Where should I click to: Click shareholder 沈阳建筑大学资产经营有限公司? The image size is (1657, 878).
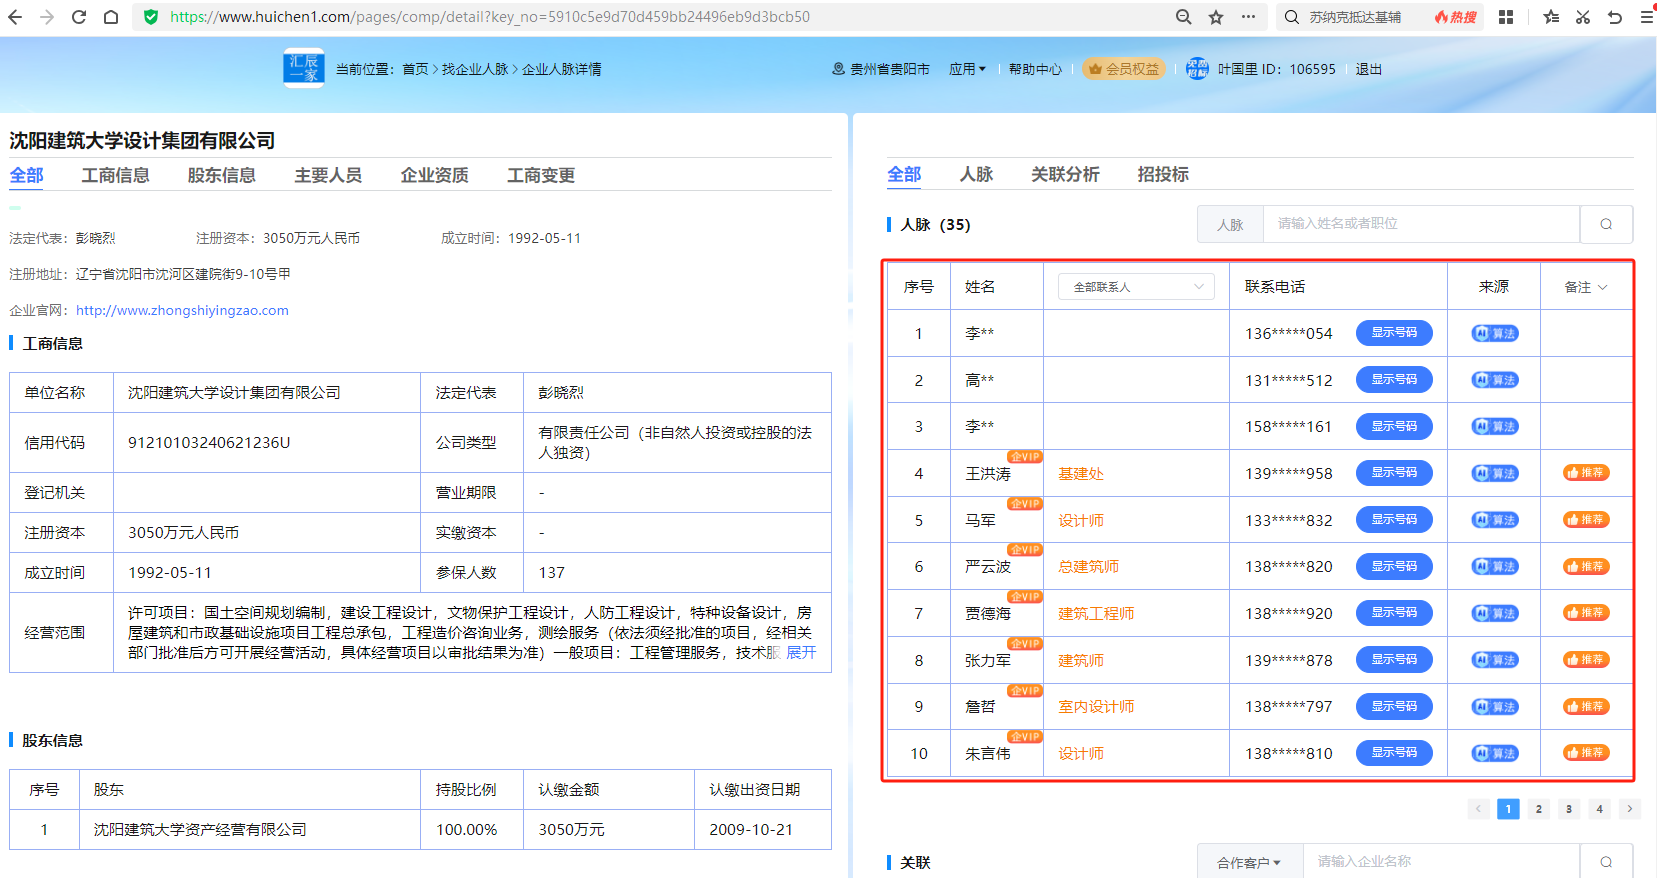200,830
